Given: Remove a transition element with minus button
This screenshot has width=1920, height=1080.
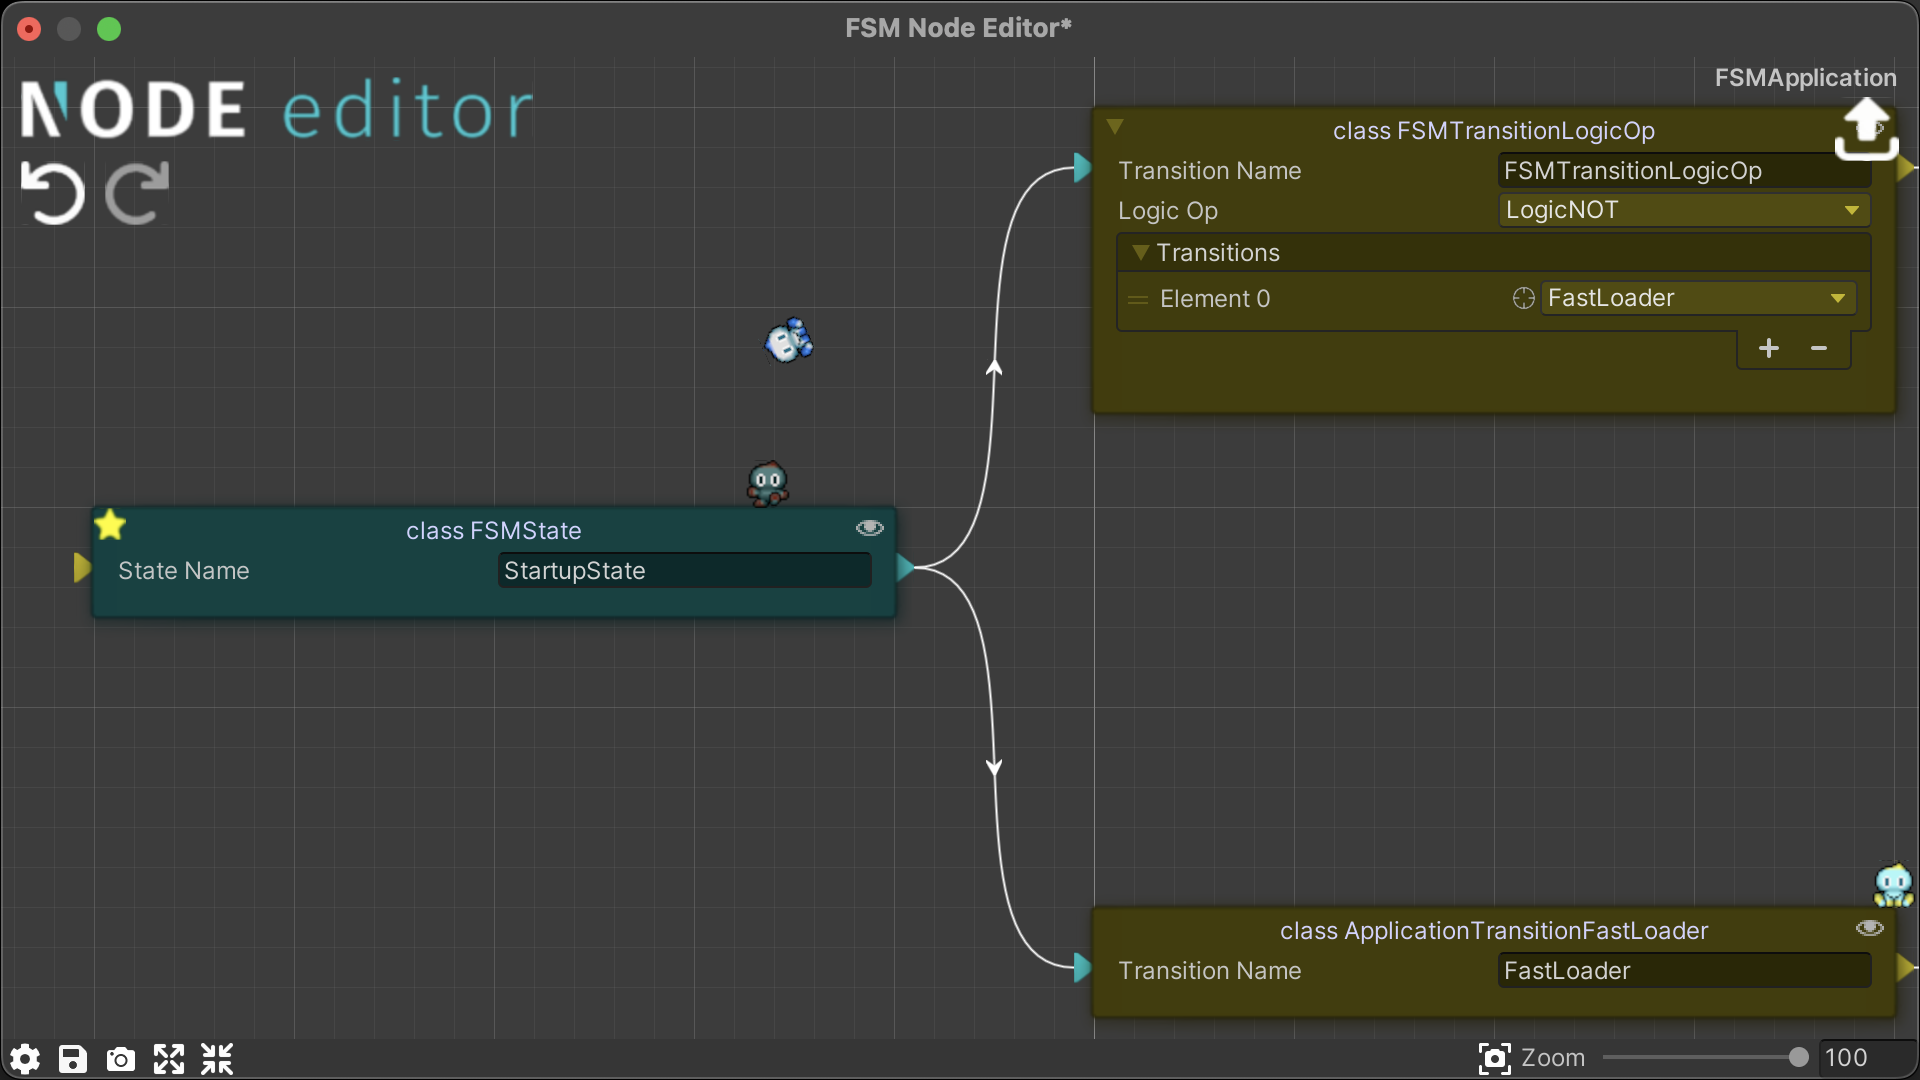Looking at the screenshot, I should coord(1819,348).
